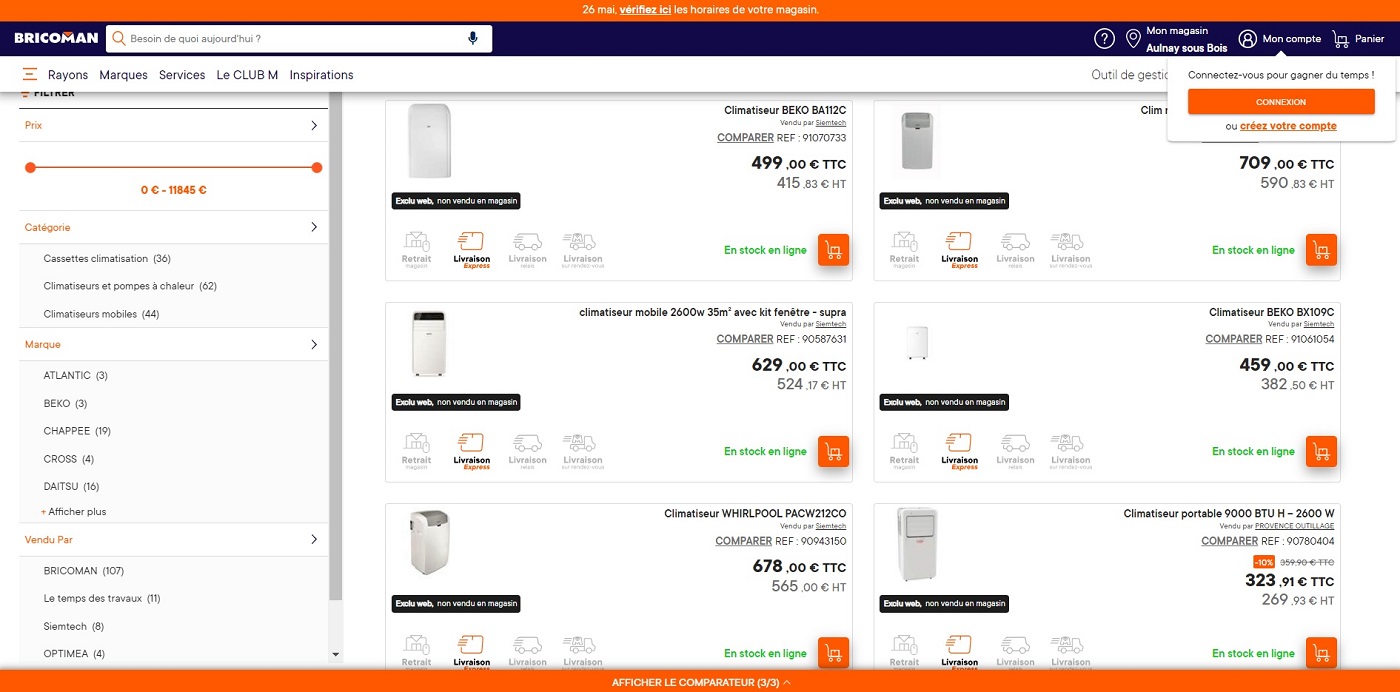
Task: Click Afficher plus under brands
Action: 76,512
